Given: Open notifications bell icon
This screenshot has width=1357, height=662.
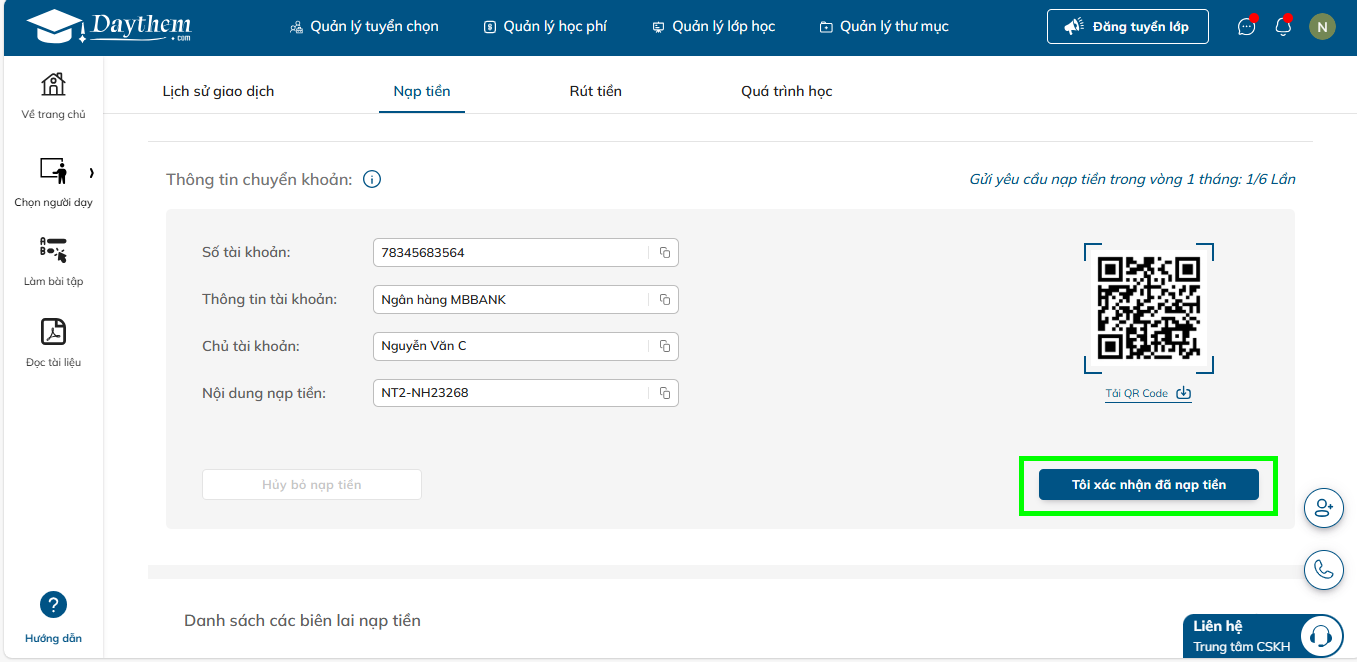Looking at the screenshot, I should (1283, 27).
